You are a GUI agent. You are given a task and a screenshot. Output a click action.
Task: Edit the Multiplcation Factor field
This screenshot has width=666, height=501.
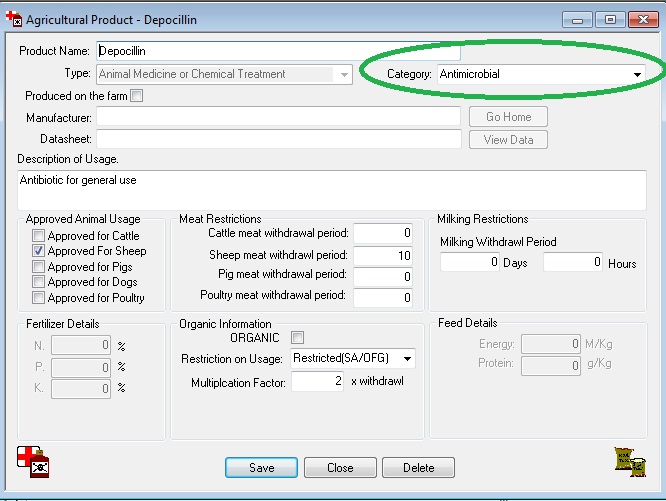coord(317,381)
